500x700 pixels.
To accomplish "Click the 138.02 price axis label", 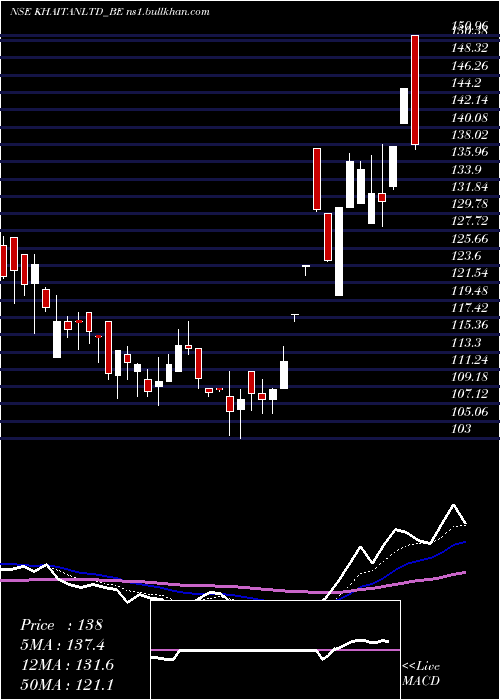I will tap(469, 135).
